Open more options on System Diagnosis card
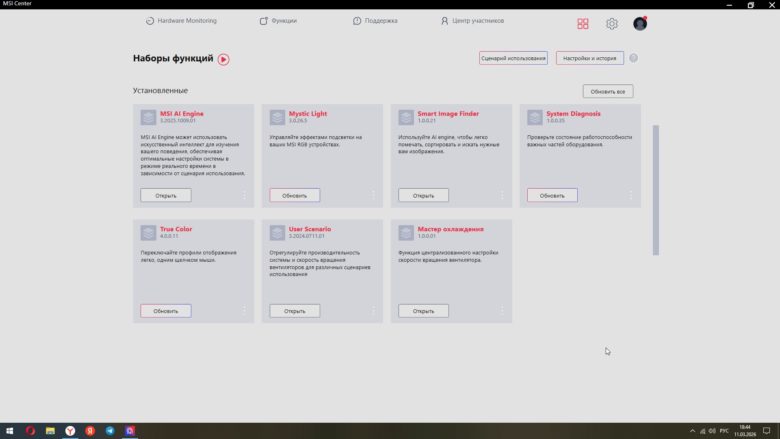The image size is (780, 439). point(631,195)
